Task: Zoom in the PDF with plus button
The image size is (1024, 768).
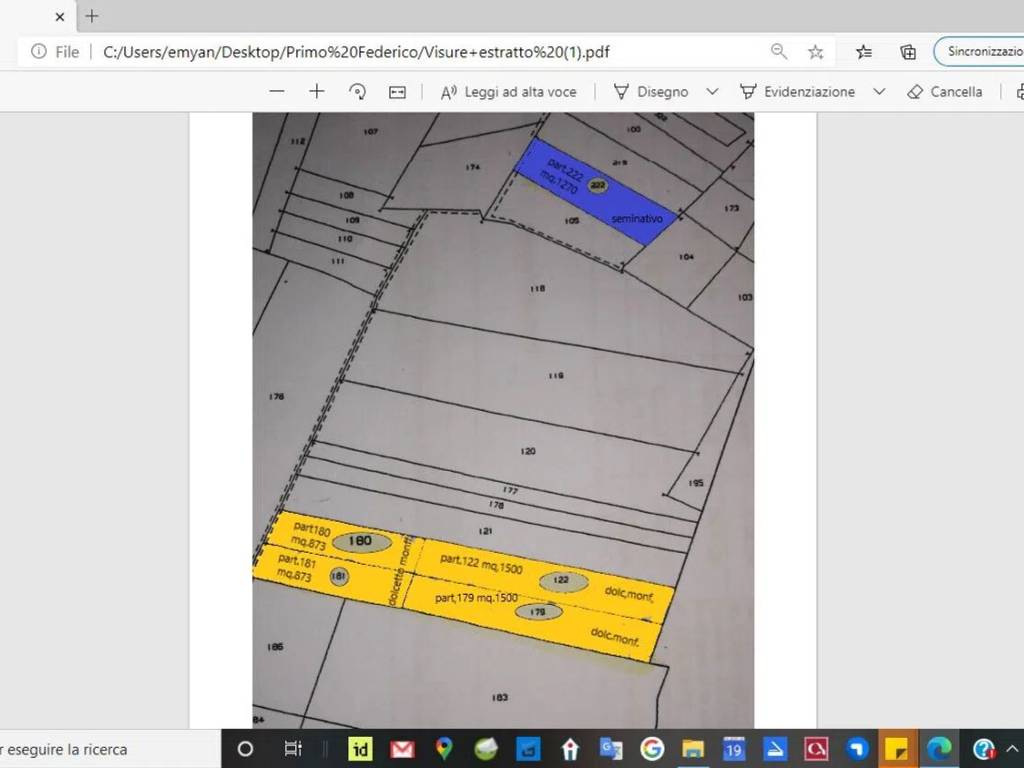Action: [317, 91]
